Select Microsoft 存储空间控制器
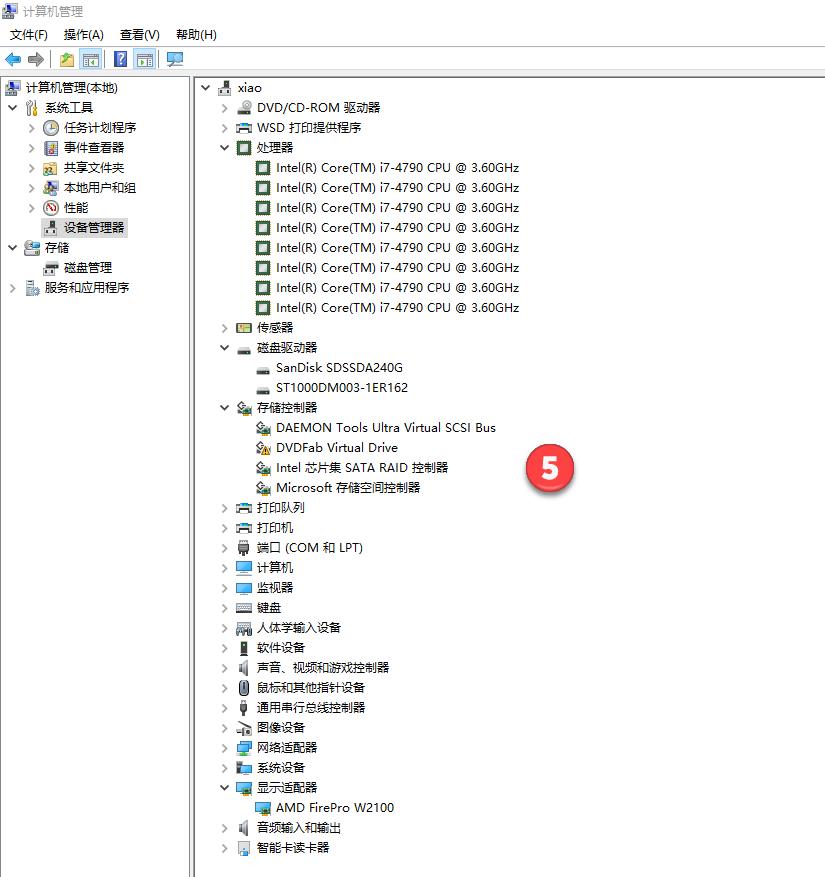This screenshot has height=877, width=825. pyautogui.click(x=348, y=488)
